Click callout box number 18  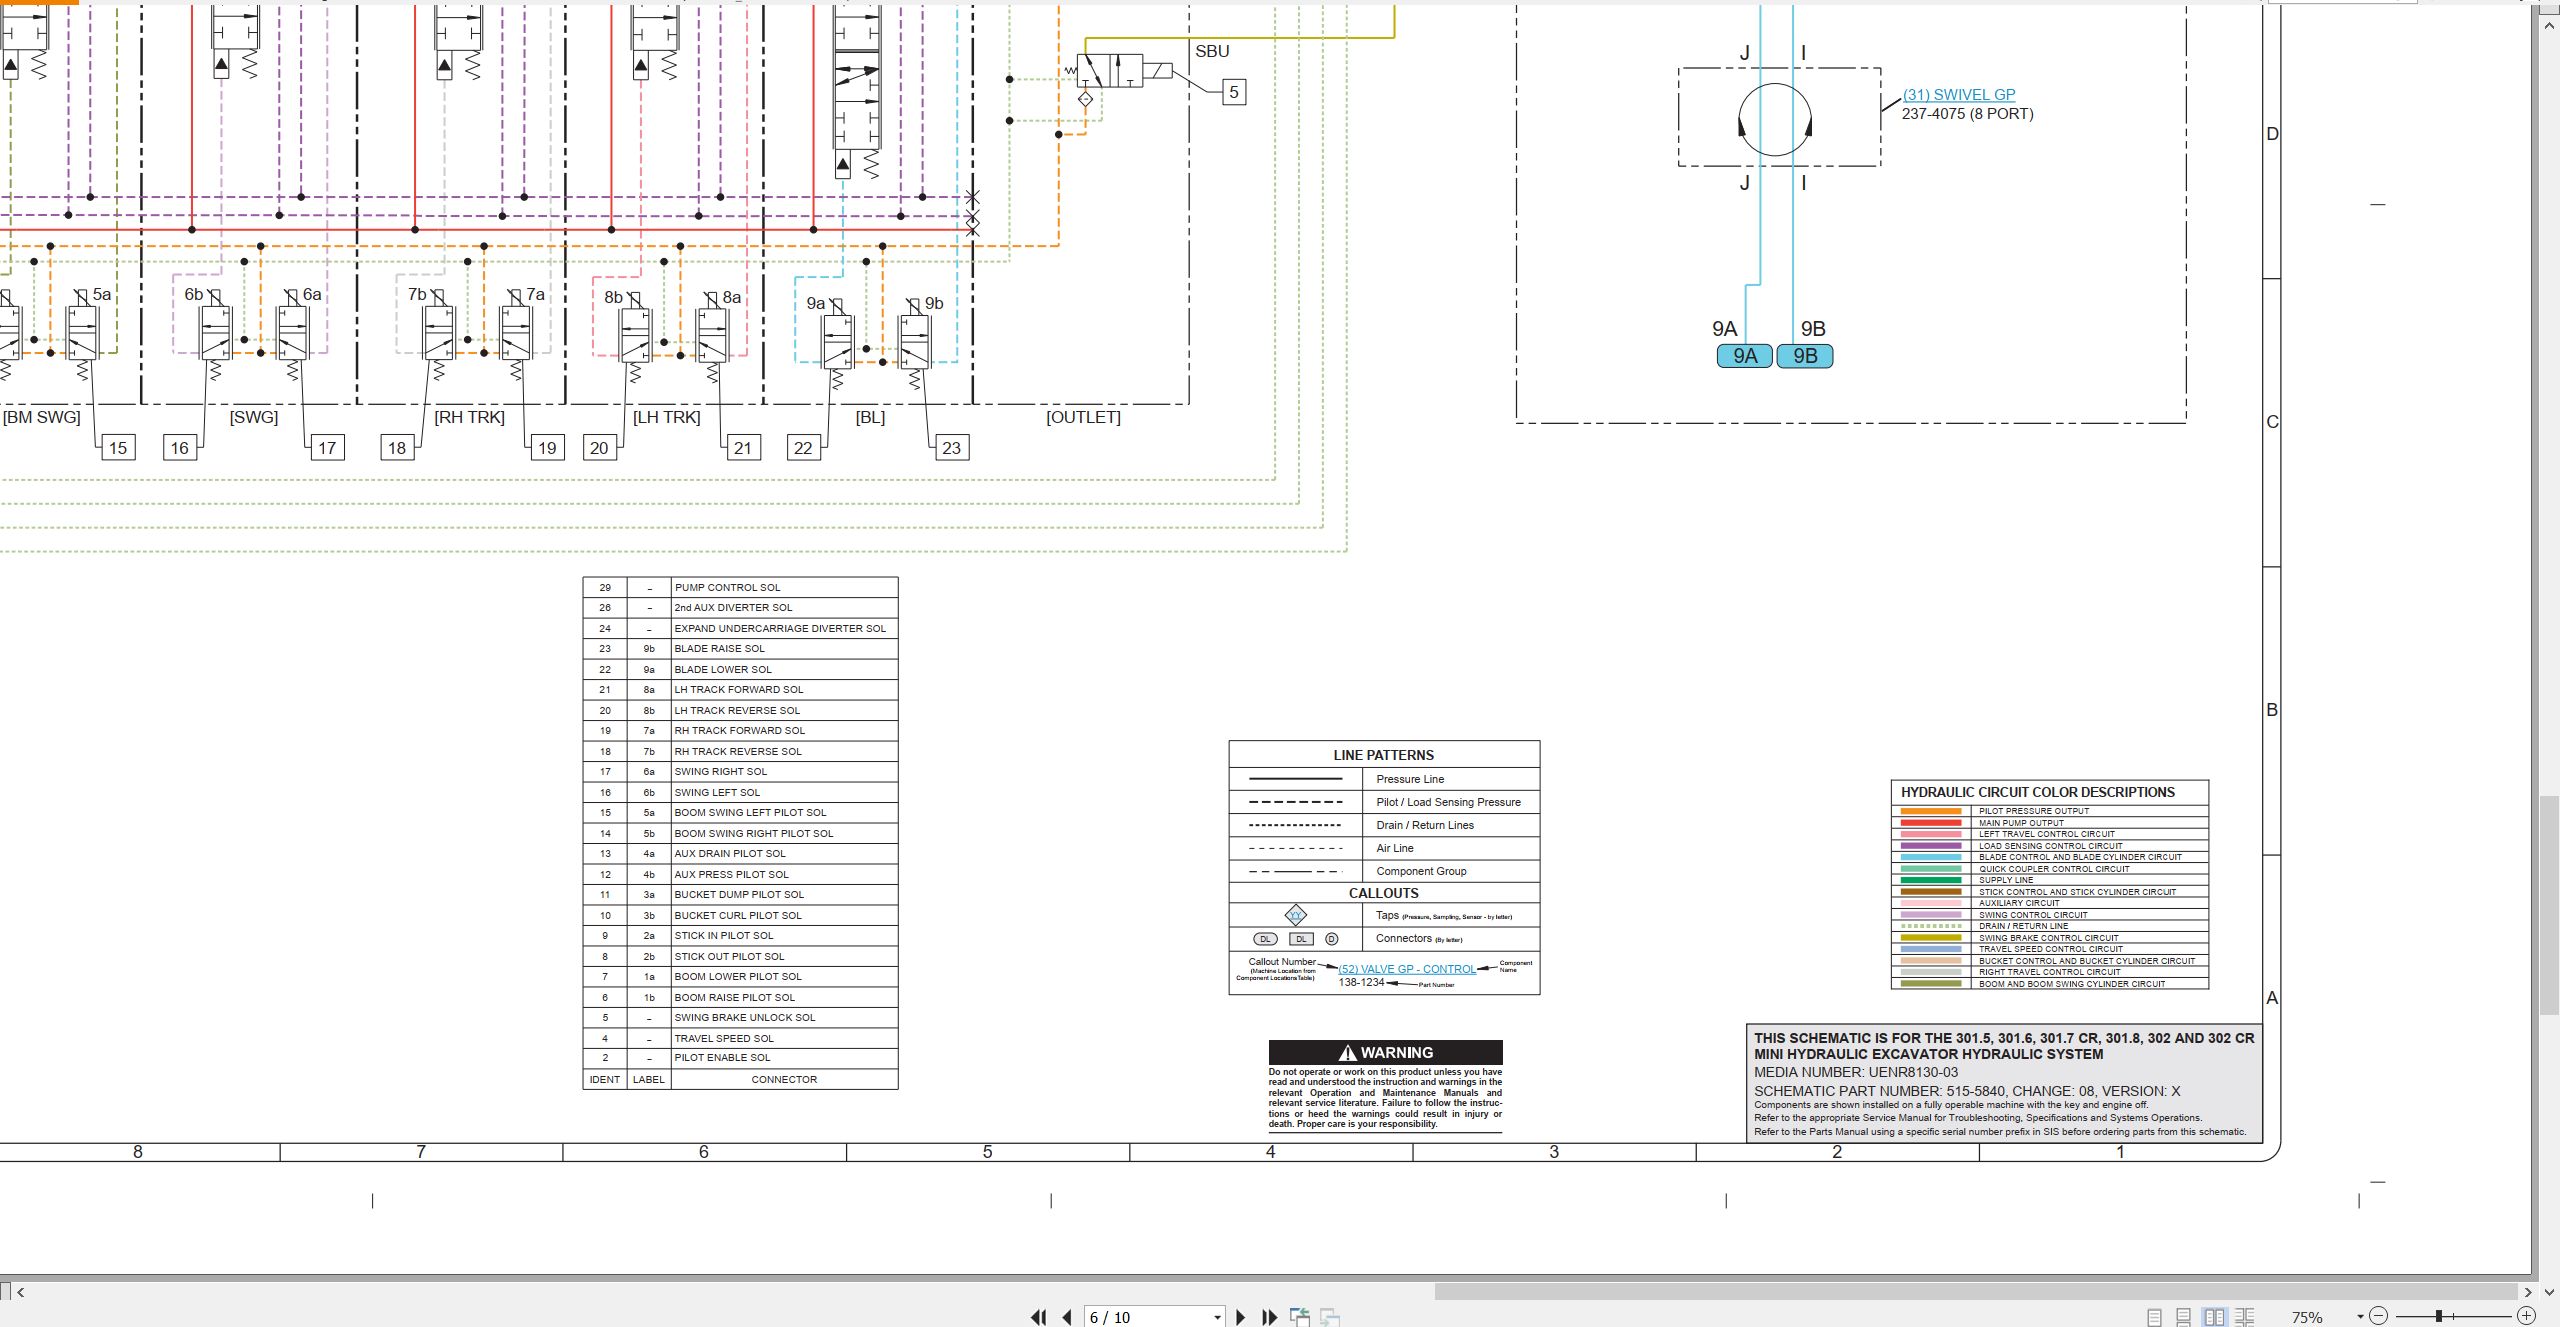397,448
